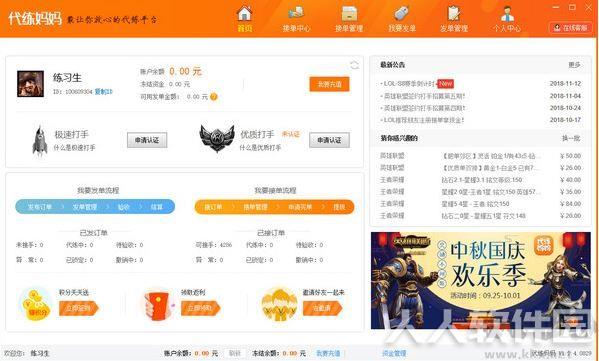Open 接单管理 drawer icon
The width and height of the screenshot is (599, 361).
[349, 14]
